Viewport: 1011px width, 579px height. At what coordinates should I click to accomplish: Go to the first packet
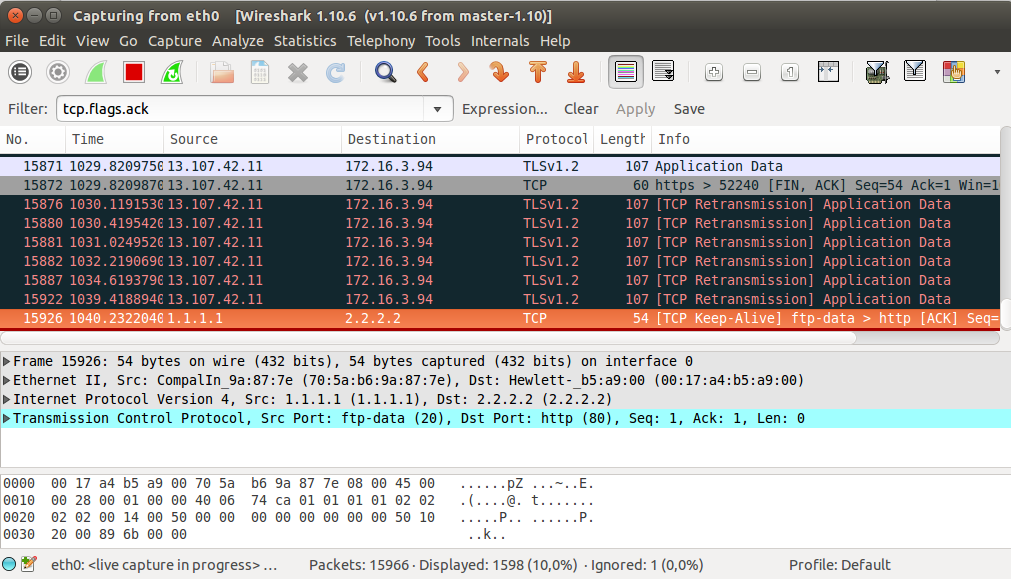[x=537, y=72]
